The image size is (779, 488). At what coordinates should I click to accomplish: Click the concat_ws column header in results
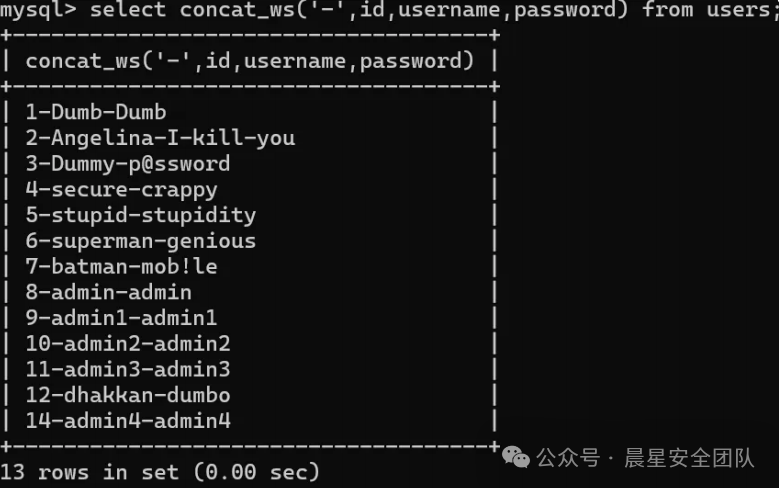pyautogui.click(x=250, y=61)
